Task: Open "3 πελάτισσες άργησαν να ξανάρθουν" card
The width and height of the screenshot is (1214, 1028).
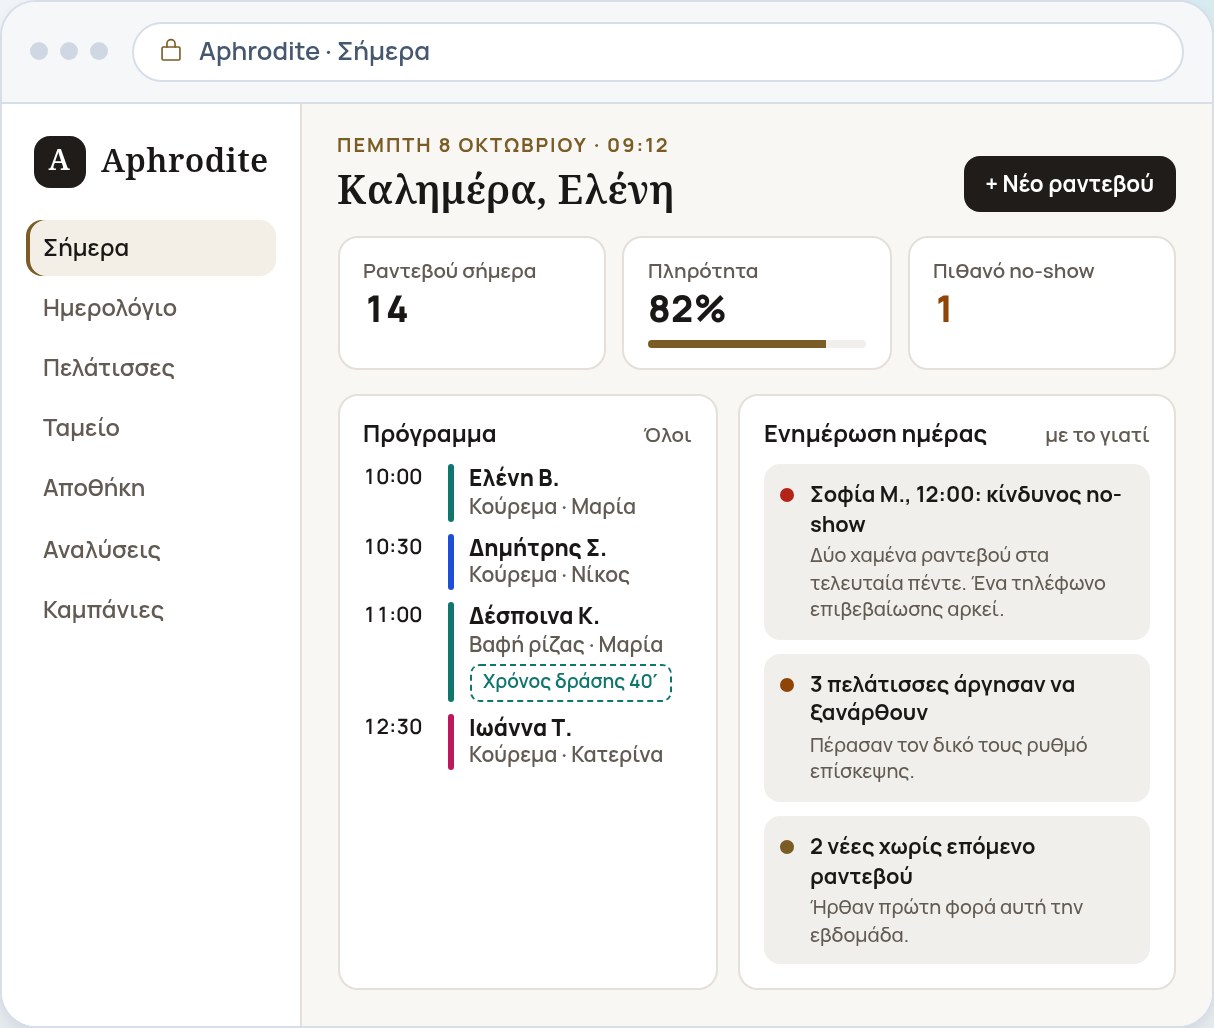Action: (957, 728)
